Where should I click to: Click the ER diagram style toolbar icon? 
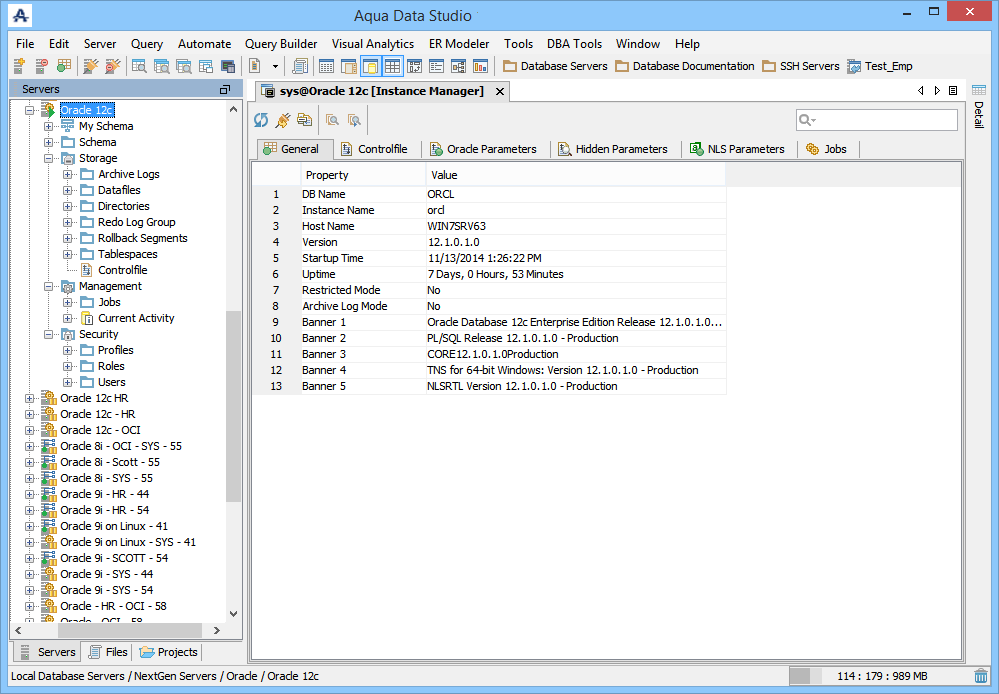(x=415, y=66)
